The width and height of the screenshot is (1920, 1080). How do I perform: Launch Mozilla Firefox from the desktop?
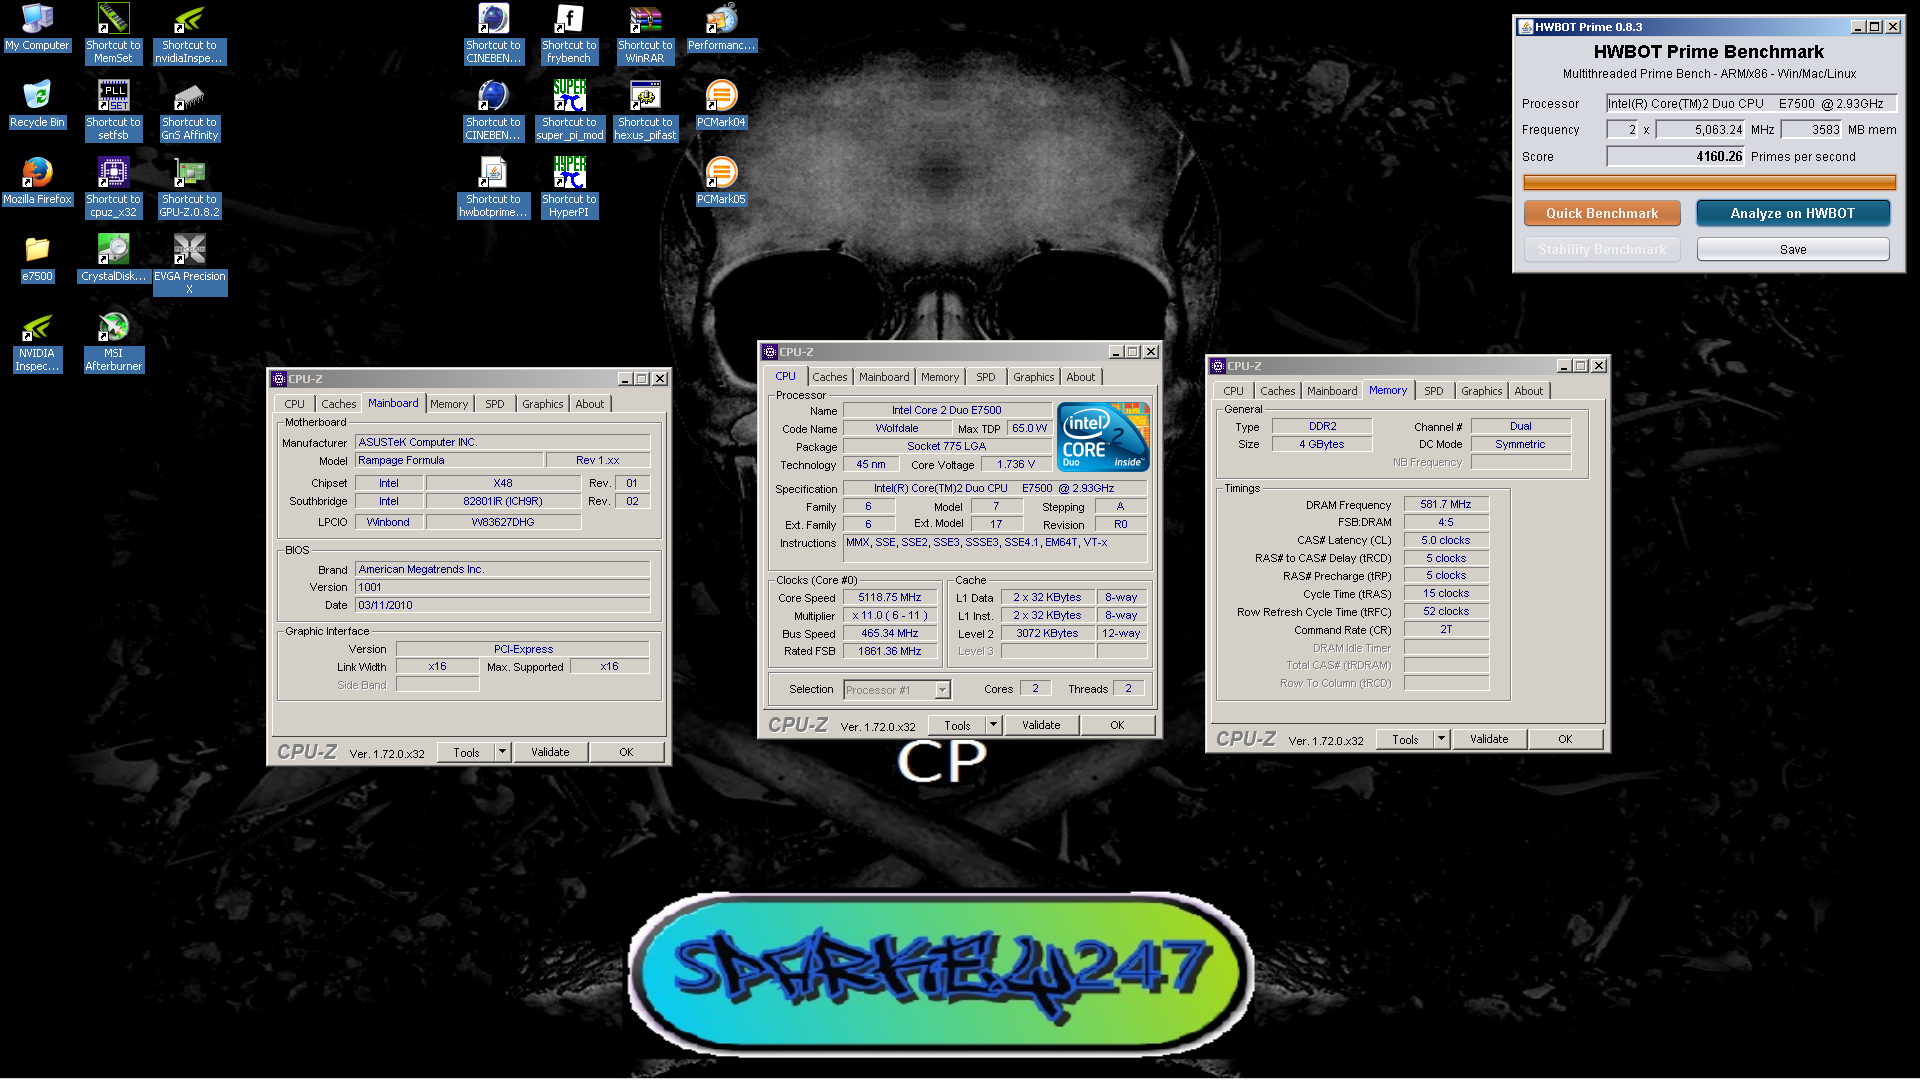[37, 182]
